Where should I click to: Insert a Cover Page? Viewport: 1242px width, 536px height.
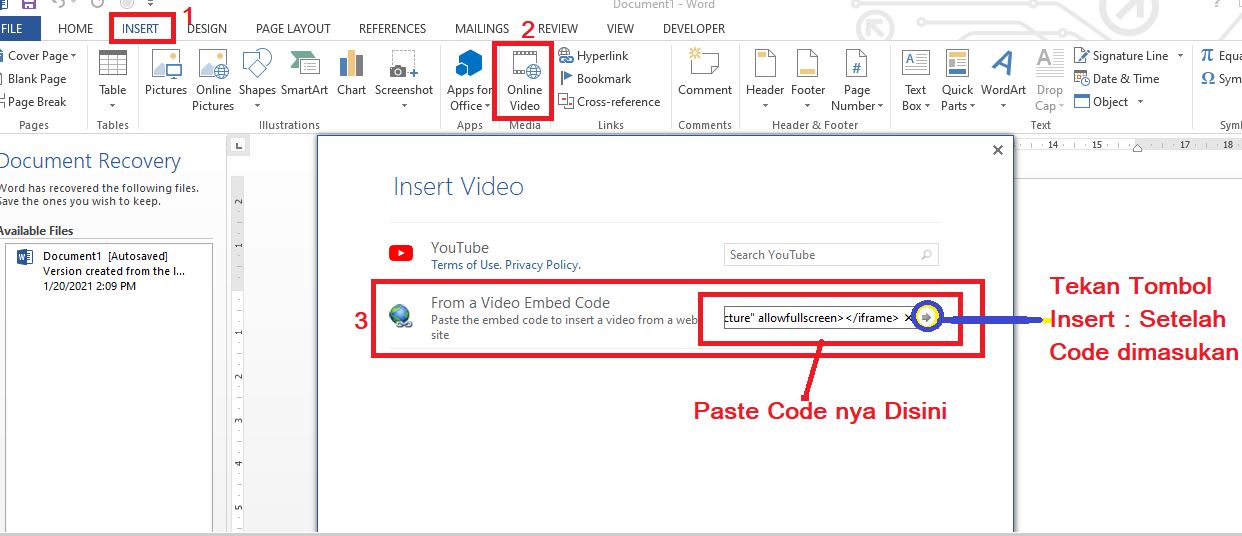[x=38, y=56]
